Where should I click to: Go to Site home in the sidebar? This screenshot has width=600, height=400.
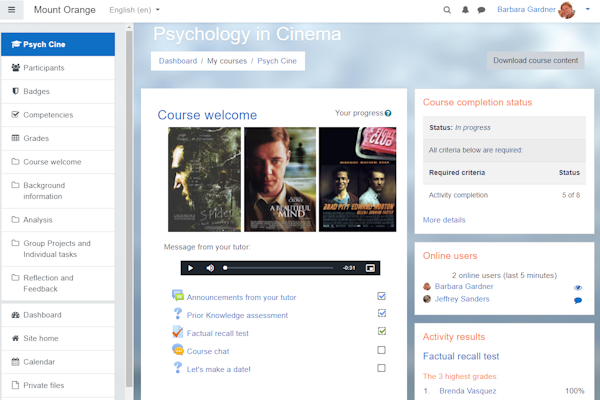(x=58, y=338)
